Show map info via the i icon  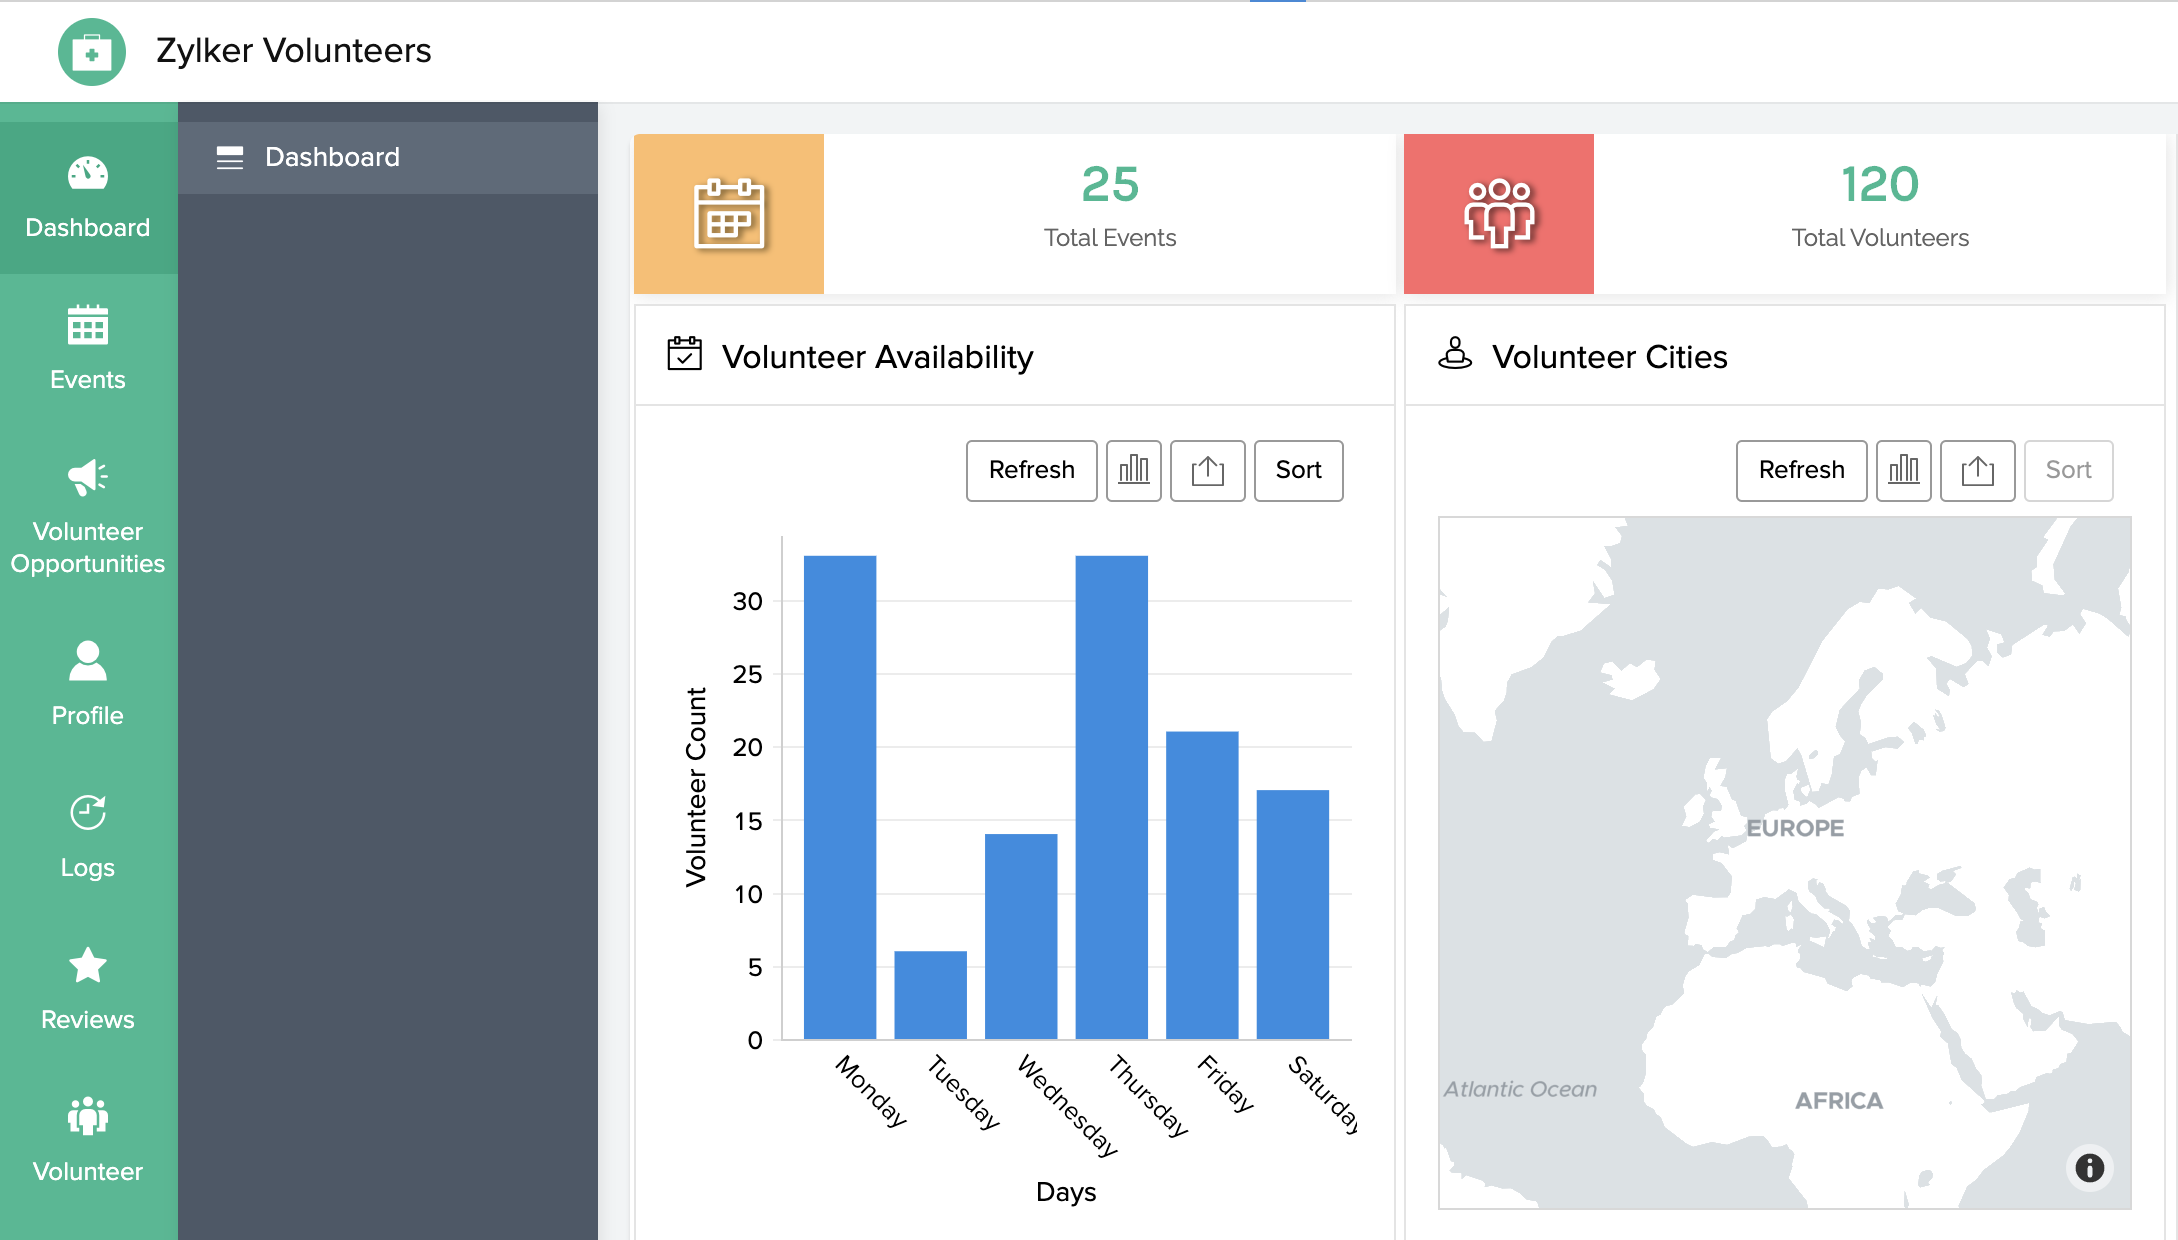click(x=2089, y=1167)
